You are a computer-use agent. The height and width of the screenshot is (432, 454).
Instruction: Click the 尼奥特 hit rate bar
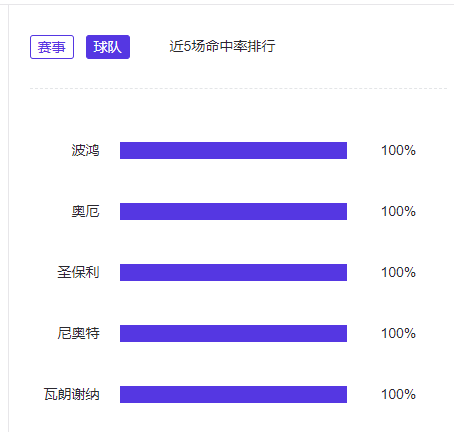233,333
